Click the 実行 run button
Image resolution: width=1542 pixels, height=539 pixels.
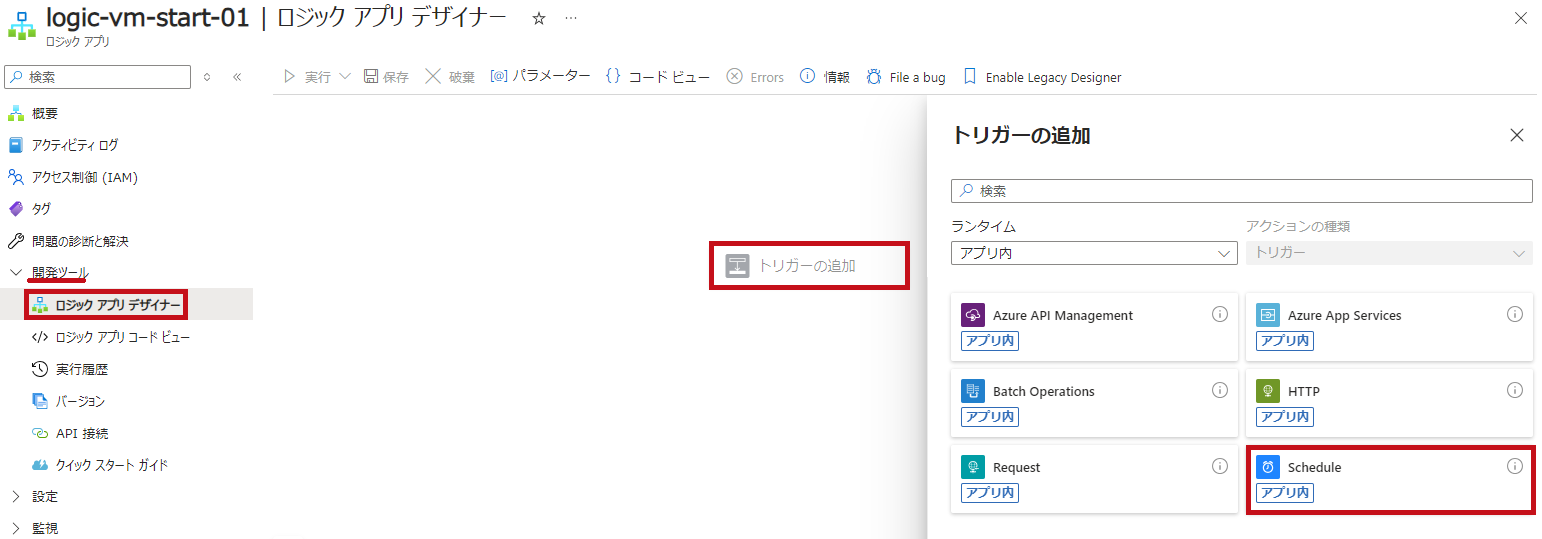coord(306,77)
